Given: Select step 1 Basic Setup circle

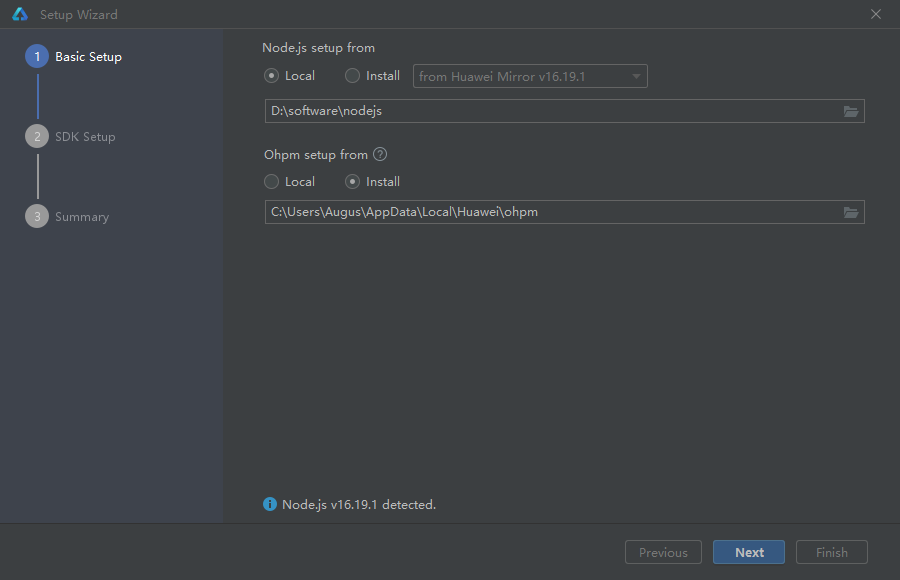Looking at the screenshot, I should (x=37, y=56).
